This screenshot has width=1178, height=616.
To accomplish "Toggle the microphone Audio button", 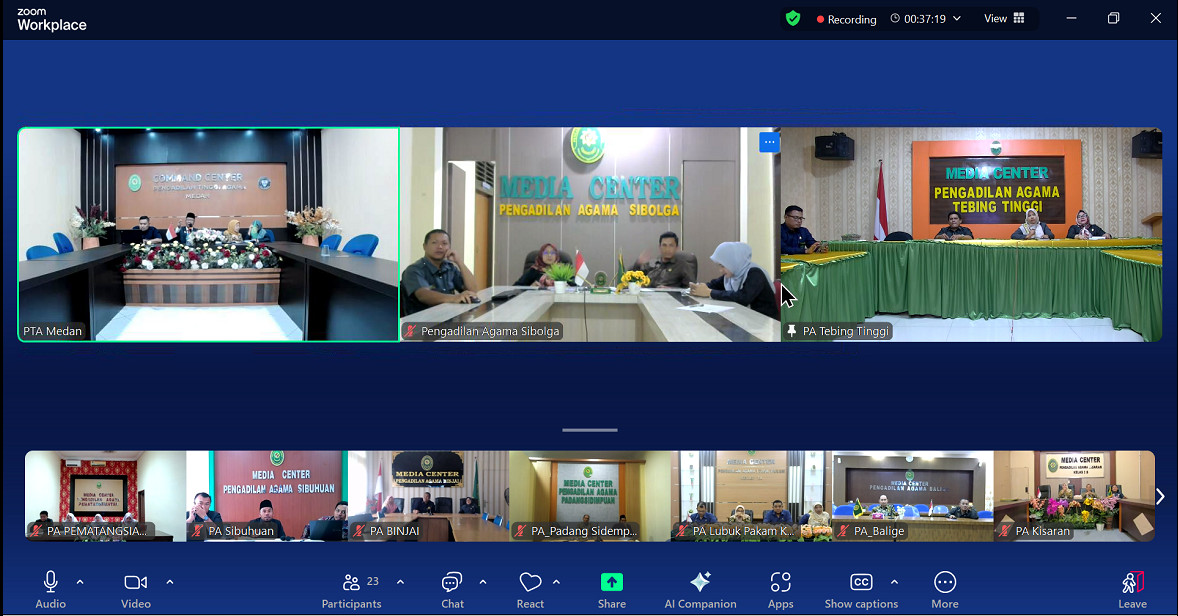I will coord(50,589).
